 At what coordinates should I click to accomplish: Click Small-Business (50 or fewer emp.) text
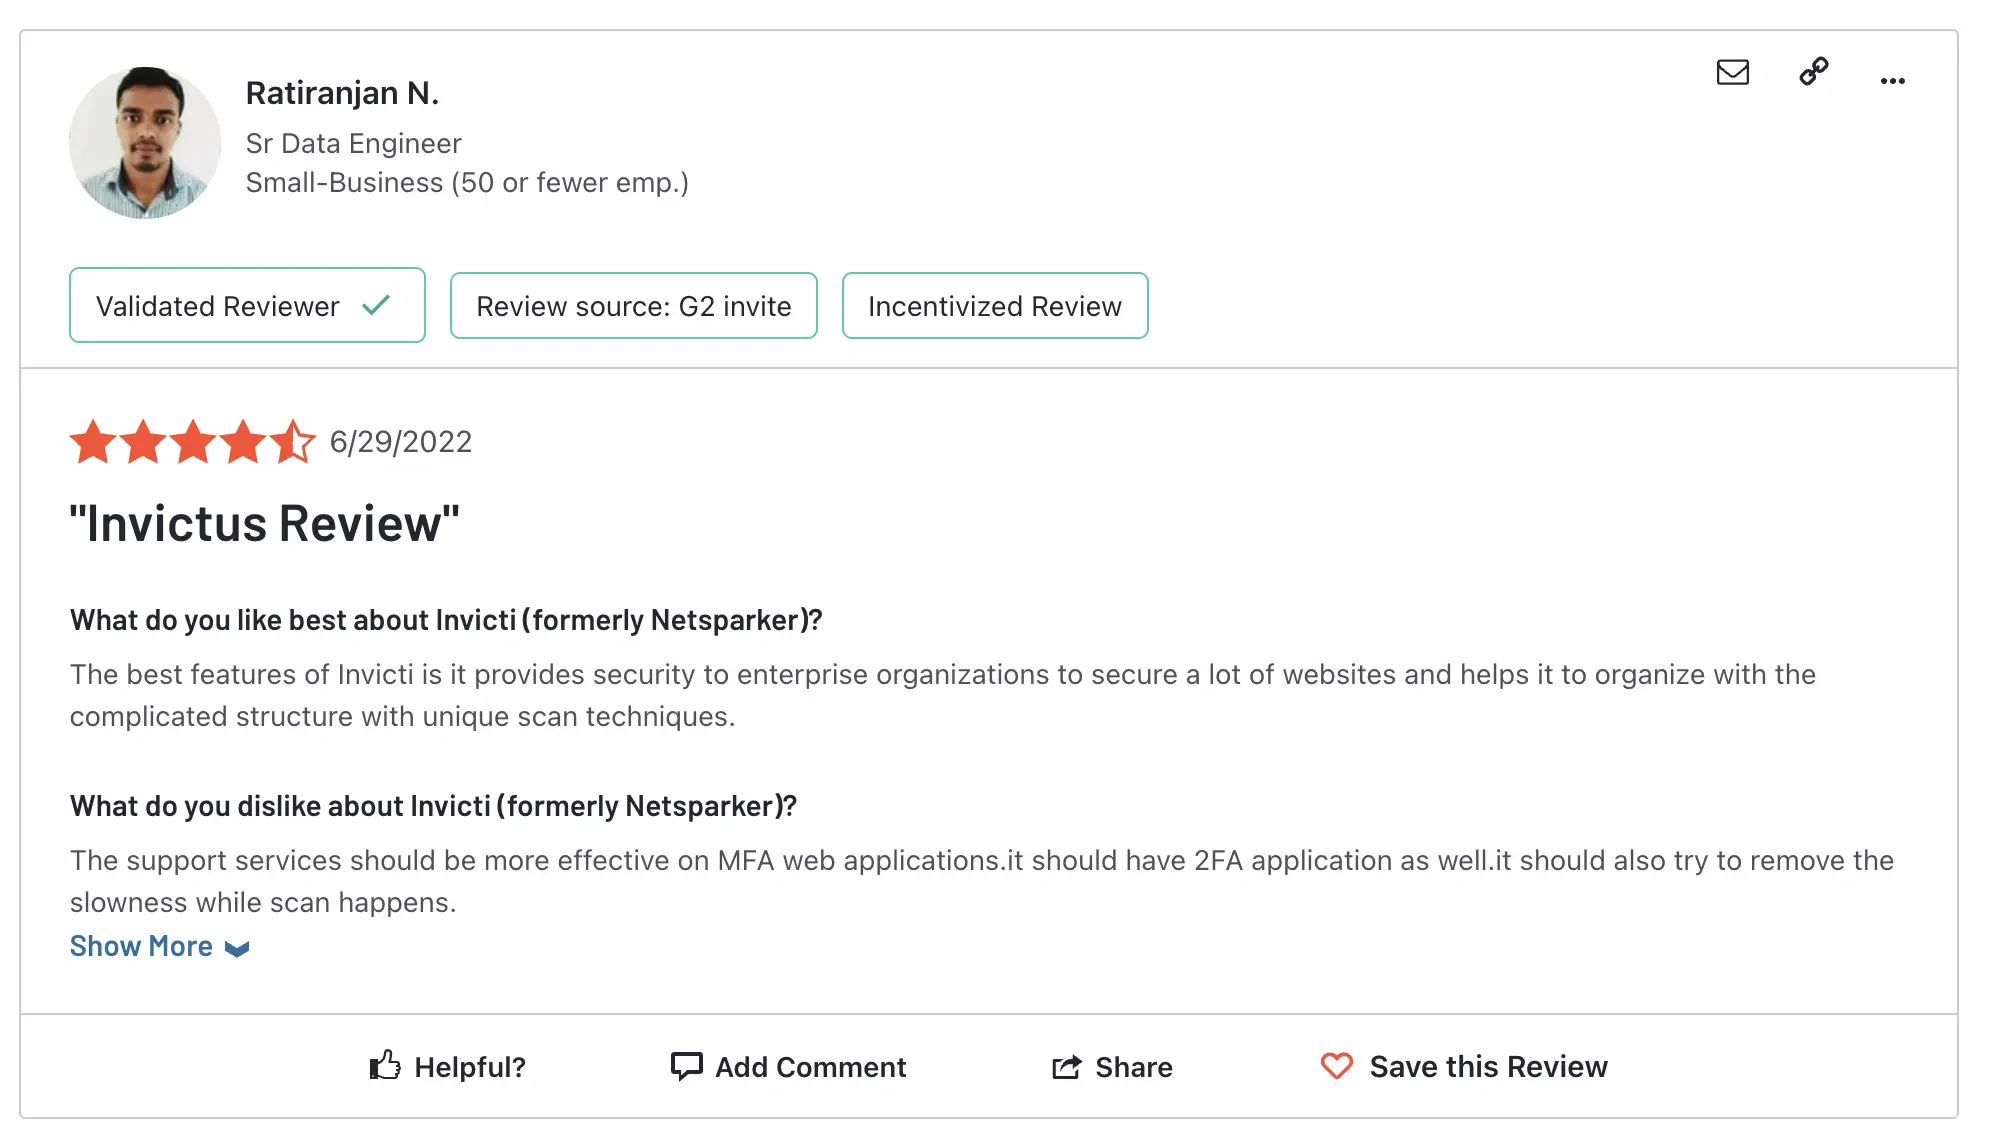point(467,183)
